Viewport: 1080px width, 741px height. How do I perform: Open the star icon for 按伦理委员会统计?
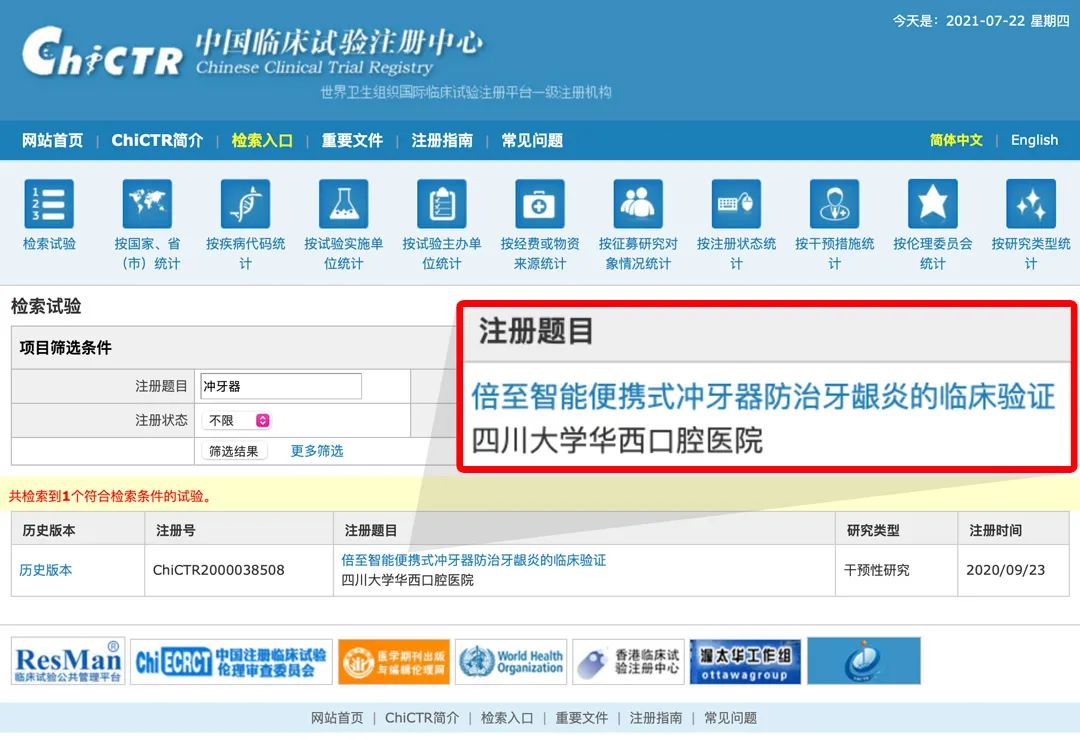932,204
